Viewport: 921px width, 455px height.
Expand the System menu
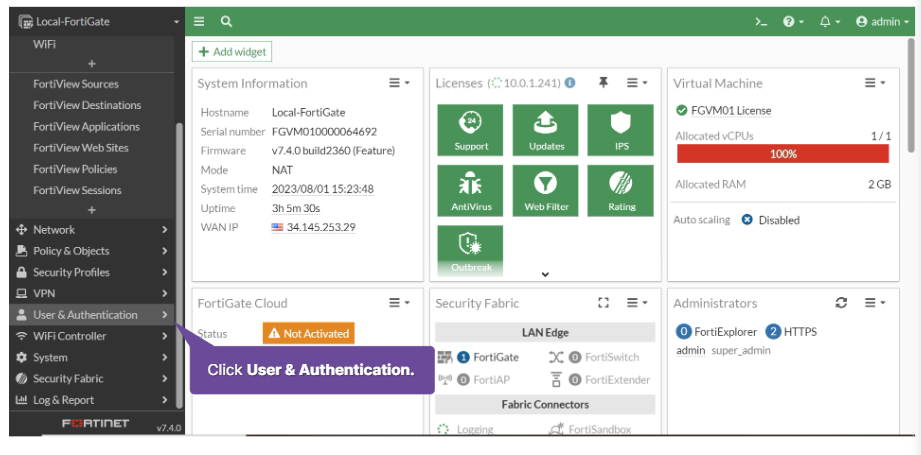coord(92,358)
